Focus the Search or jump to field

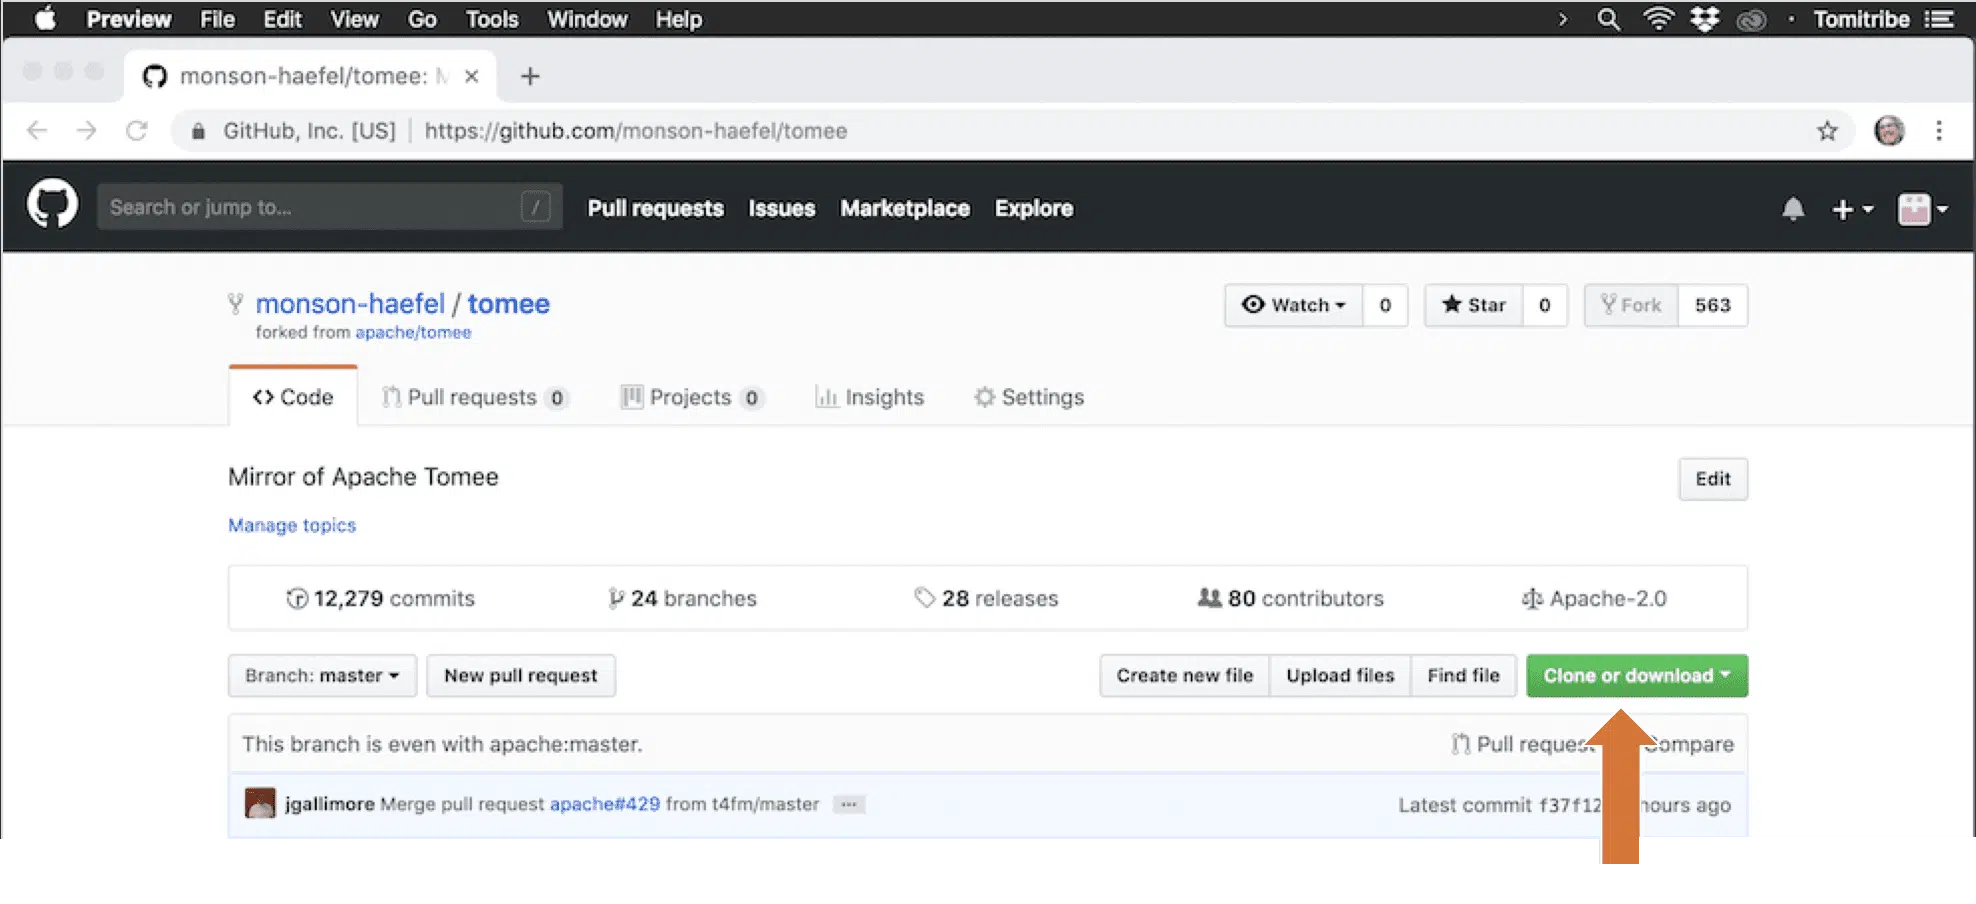tap(310, 207)
